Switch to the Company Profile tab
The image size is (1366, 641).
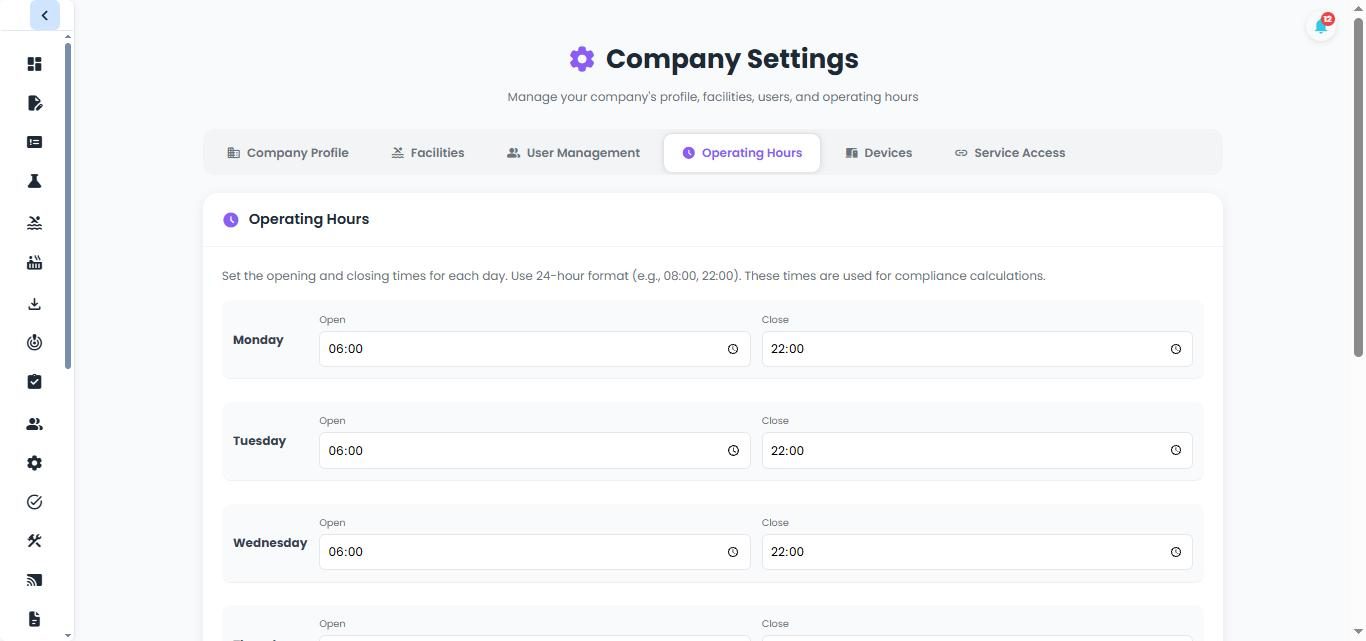(x=288, y=153)
